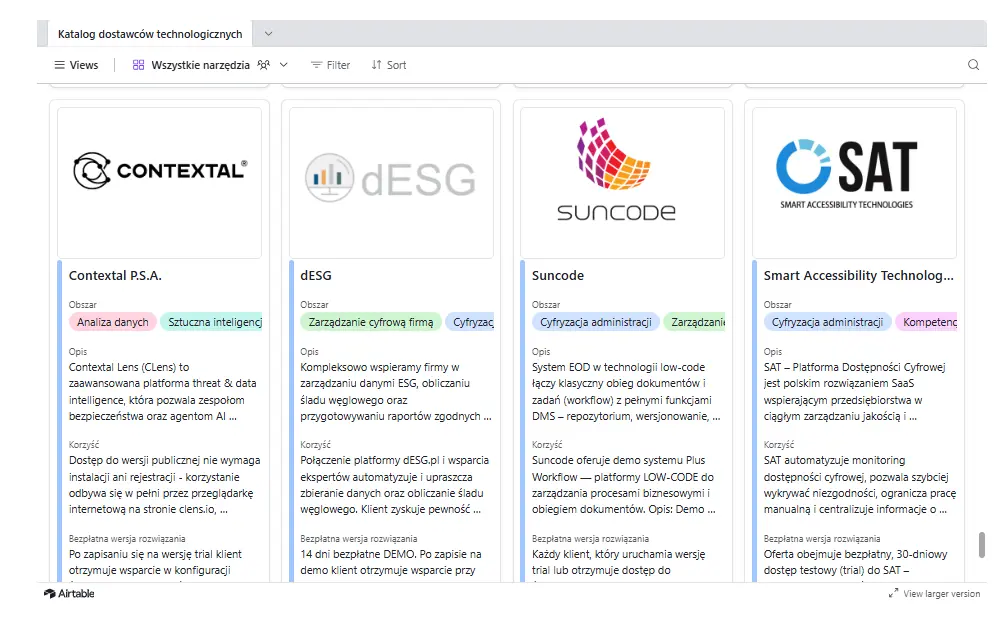This screenshot has width=1007, height=621.
Task: Select the Katalog dostawców technologicznych tab
Action: click(150, 34)
